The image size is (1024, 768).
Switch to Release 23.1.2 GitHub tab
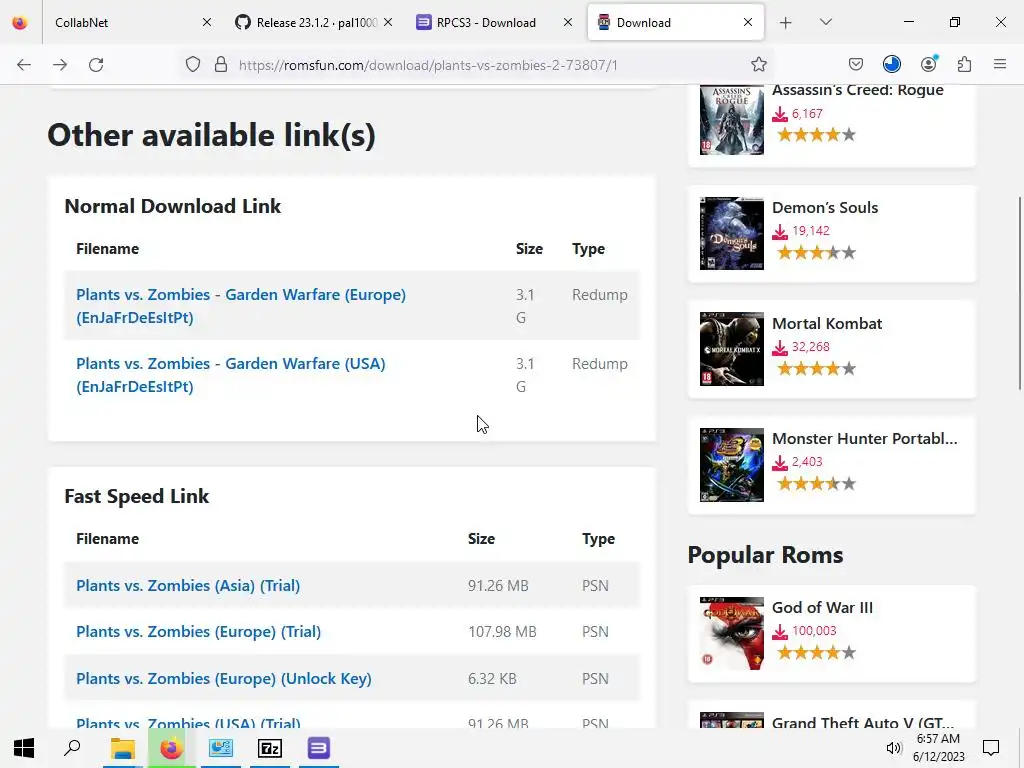(x=312, y=23)
